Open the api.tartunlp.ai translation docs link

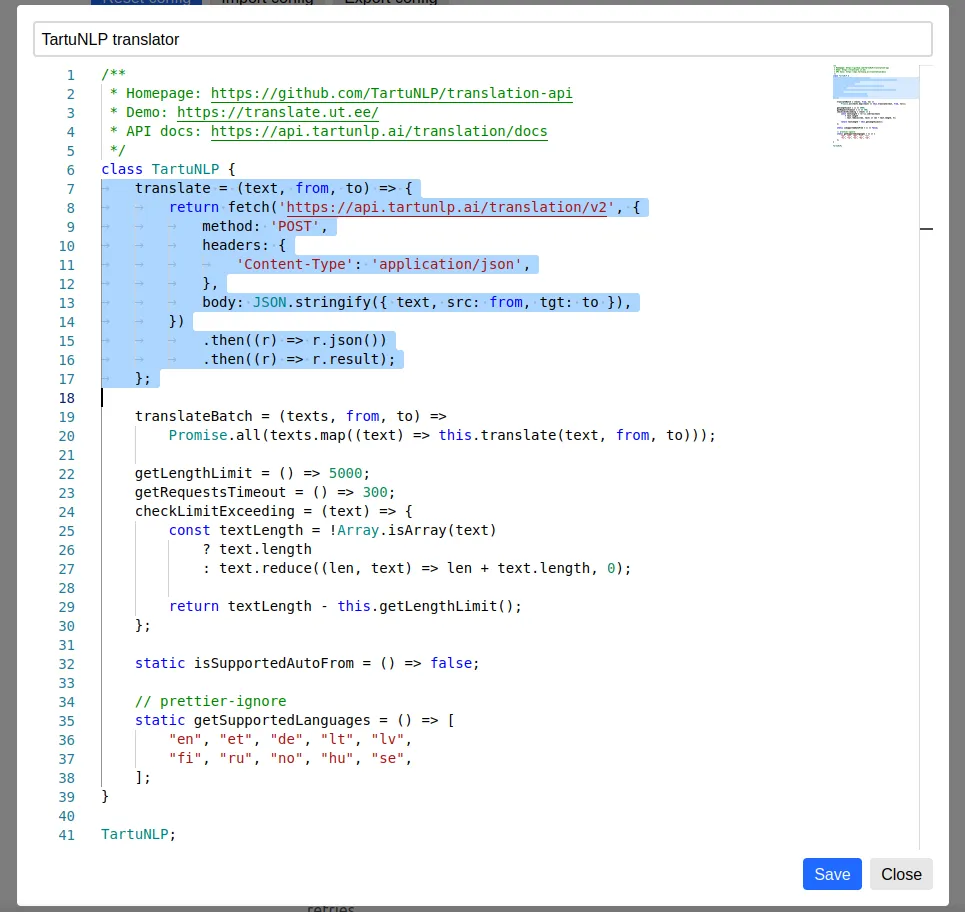pos(379,131)
